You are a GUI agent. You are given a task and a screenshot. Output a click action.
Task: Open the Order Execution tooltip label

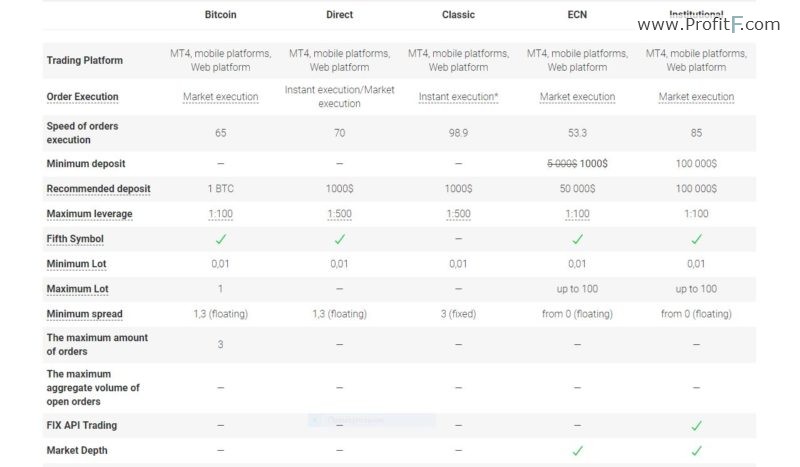coord(82,97)
